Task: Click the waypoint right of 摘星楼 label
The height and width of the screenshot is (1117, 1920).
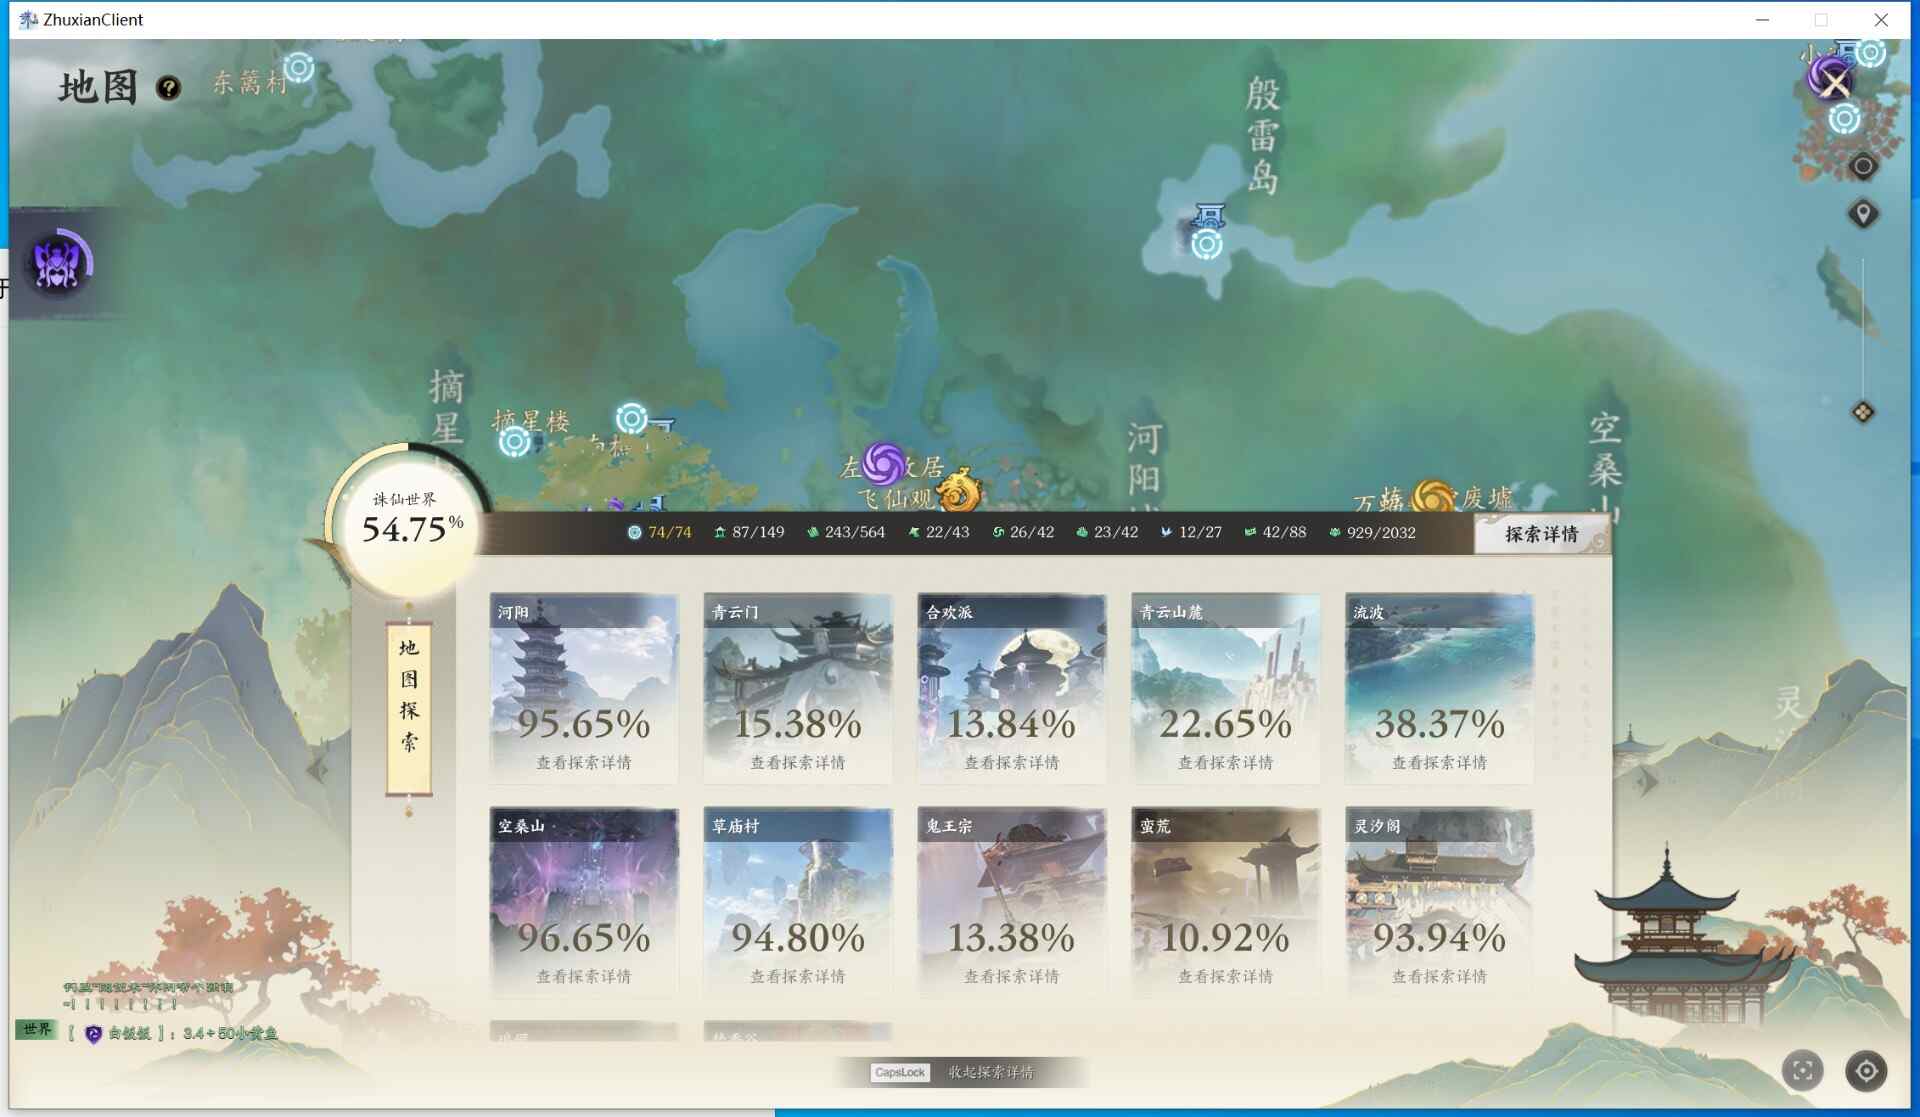Action: pyautogui.click(x=632, y=418)
